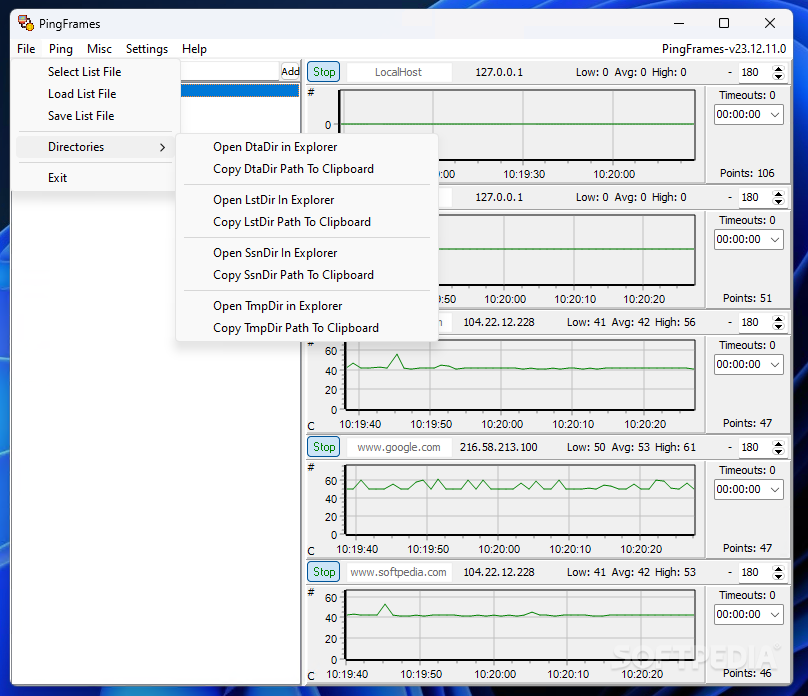Select Copy TmpDir Path To Clipboard
This screenshot has width=808, height=696.
click(307, 328)
